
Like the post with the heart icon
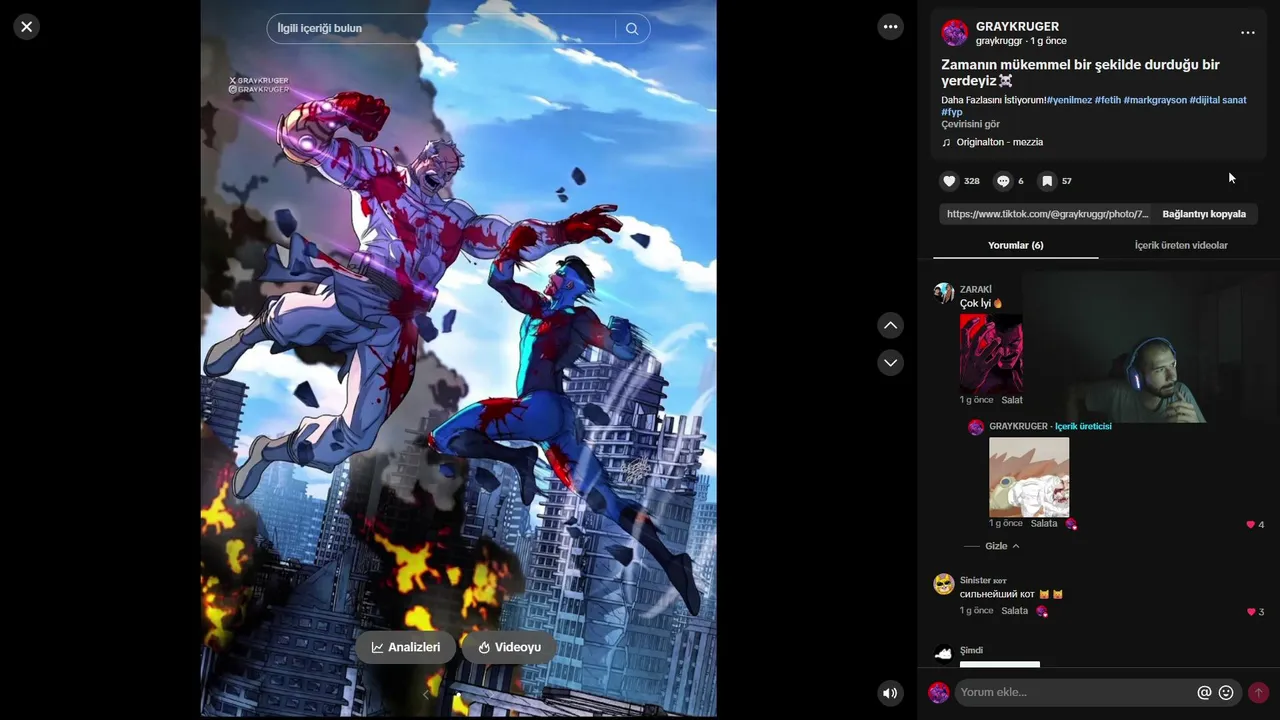tap(949, 181)
